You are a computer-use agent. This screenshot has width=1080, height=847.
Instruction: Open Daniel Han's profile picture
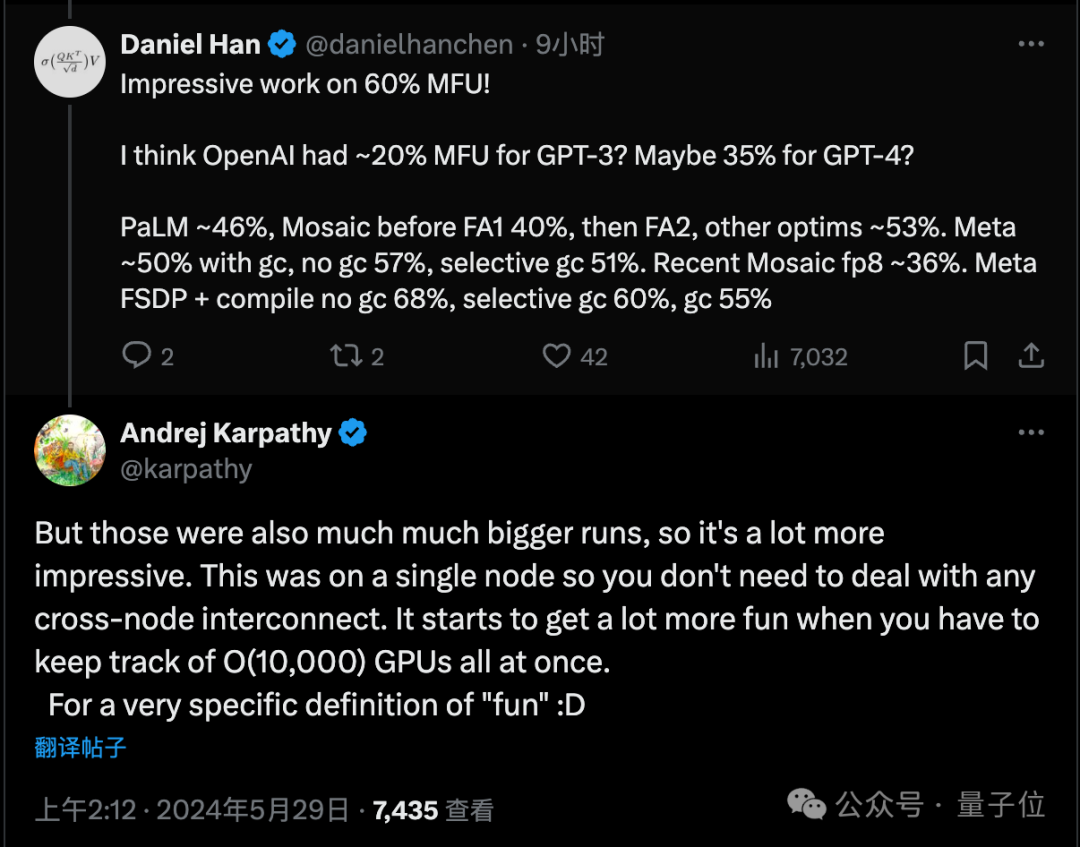tap(70, 62)
